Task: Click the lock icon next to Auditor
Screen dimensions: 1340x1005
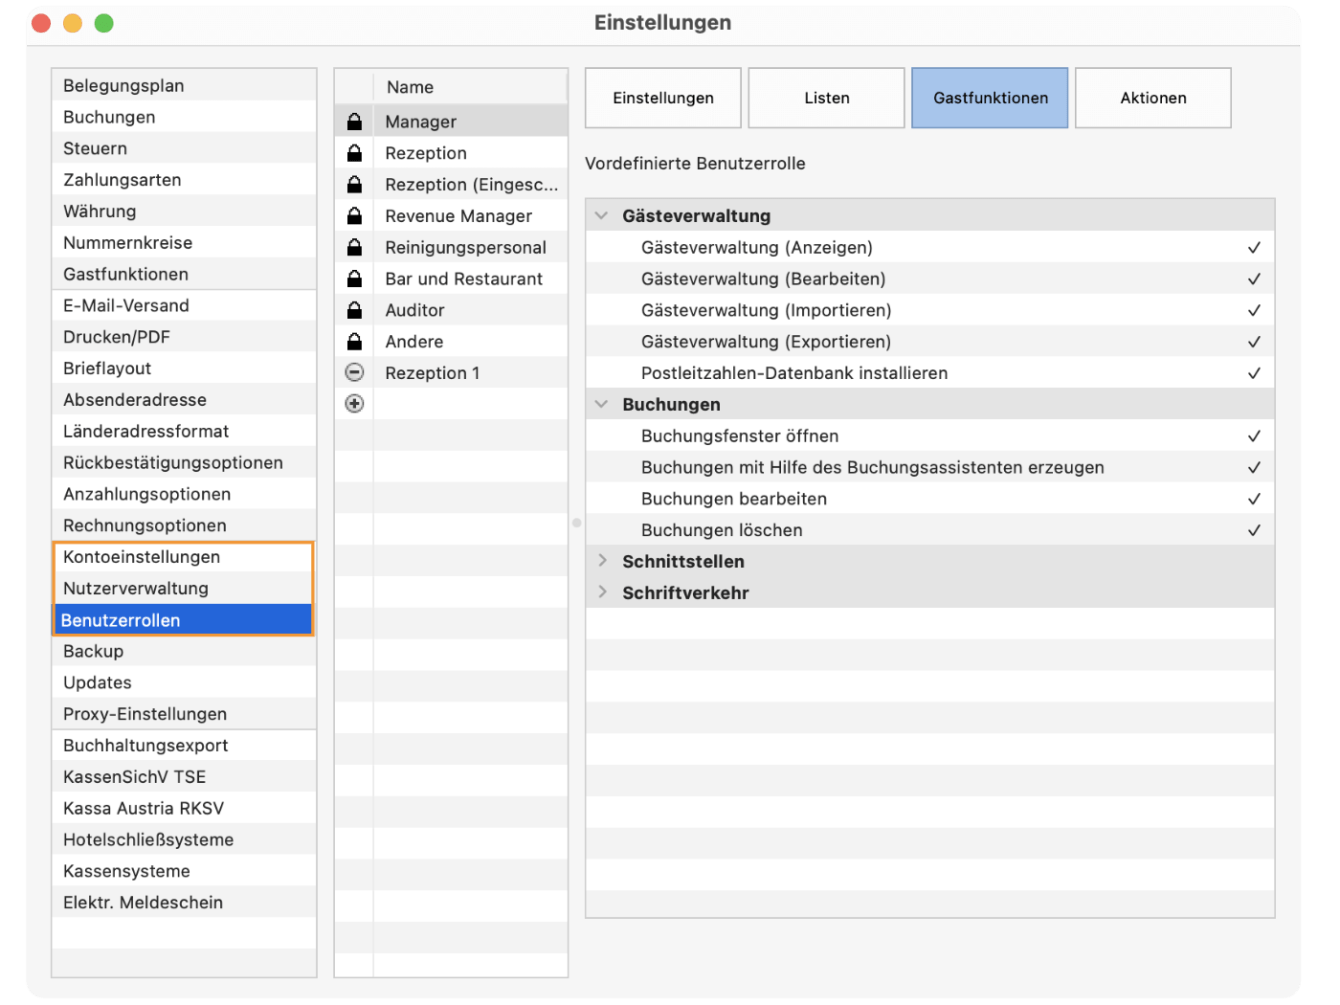Action: pyautogui.click(x=354, y=310)
